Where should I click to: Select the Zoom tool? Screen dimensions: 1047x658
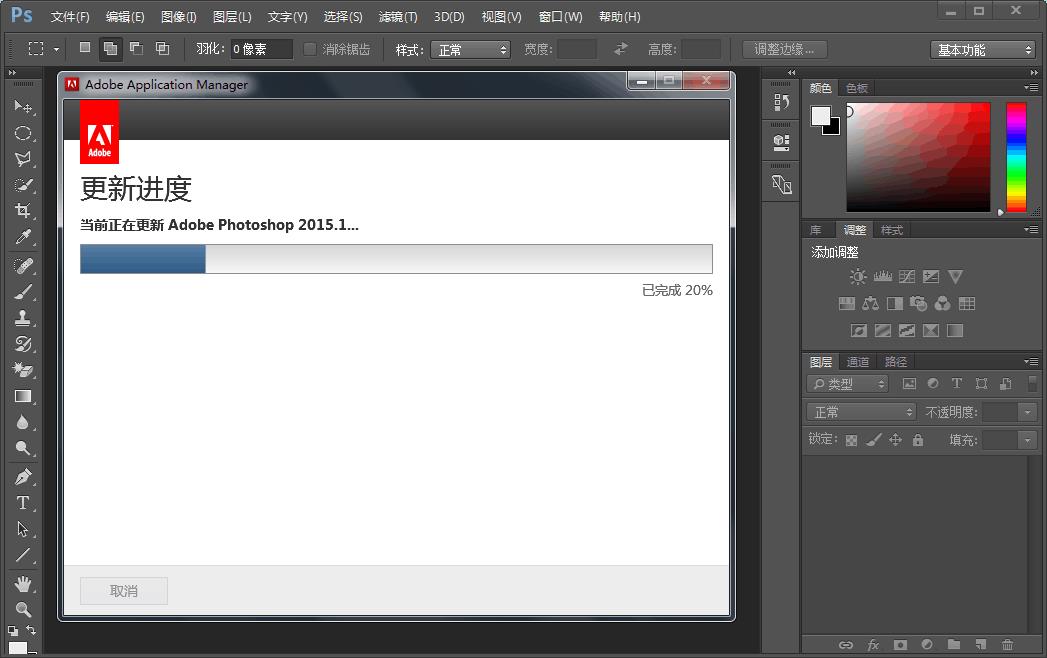(x=23, y=609)
